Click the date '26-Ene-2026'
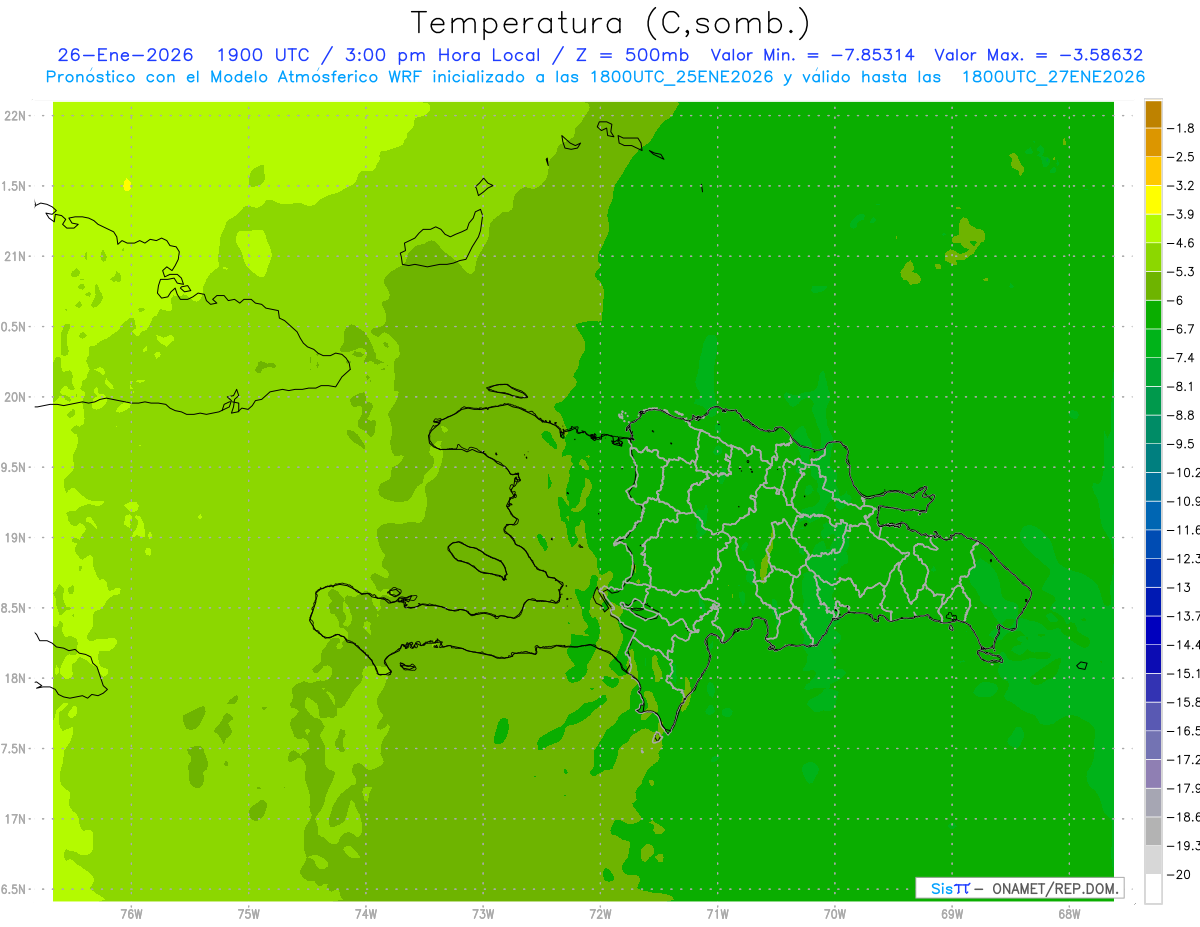 coord(125,55)
